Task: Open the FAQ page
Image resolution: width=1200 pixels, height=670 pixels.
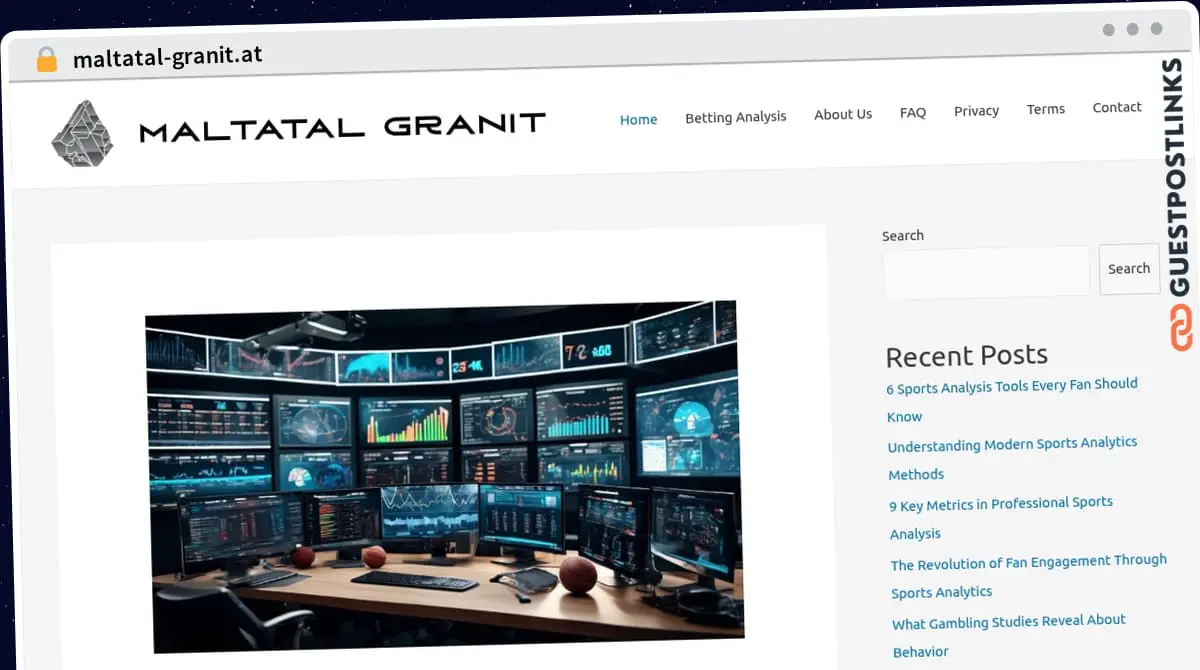Action: [912, 112]
